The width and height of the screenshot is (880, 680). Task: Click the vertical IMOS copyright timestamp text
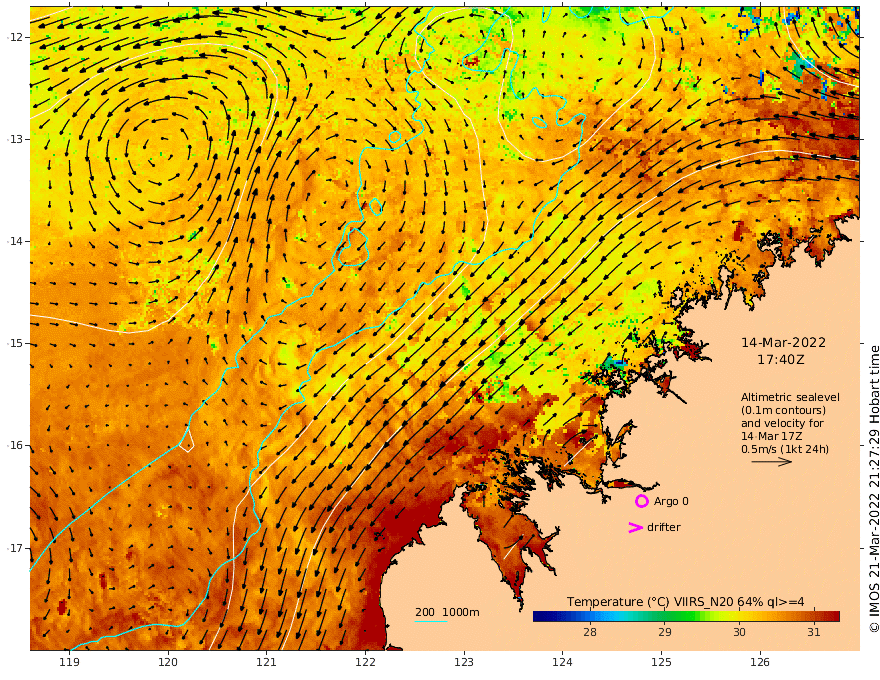coord(873,489)
